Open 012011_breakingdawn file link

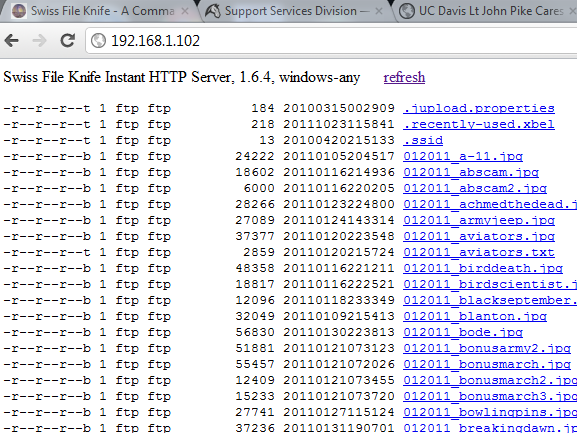pyautogui.click(x=490, y=428)
